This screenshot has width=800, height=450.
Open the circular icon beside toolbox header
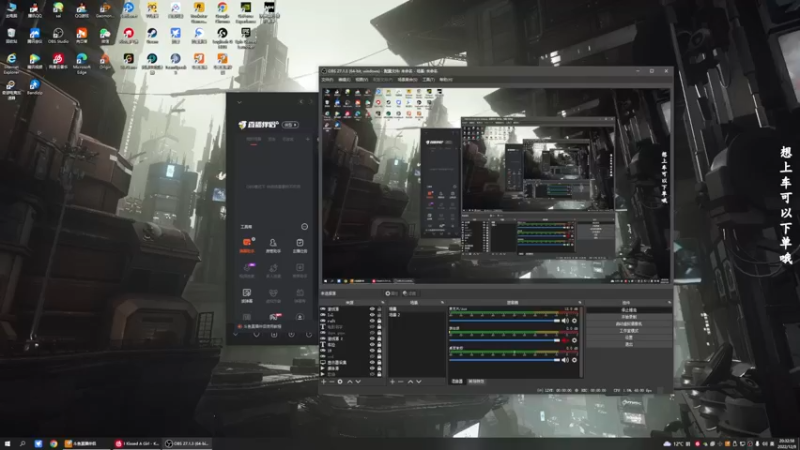click(x=305, y=227)
